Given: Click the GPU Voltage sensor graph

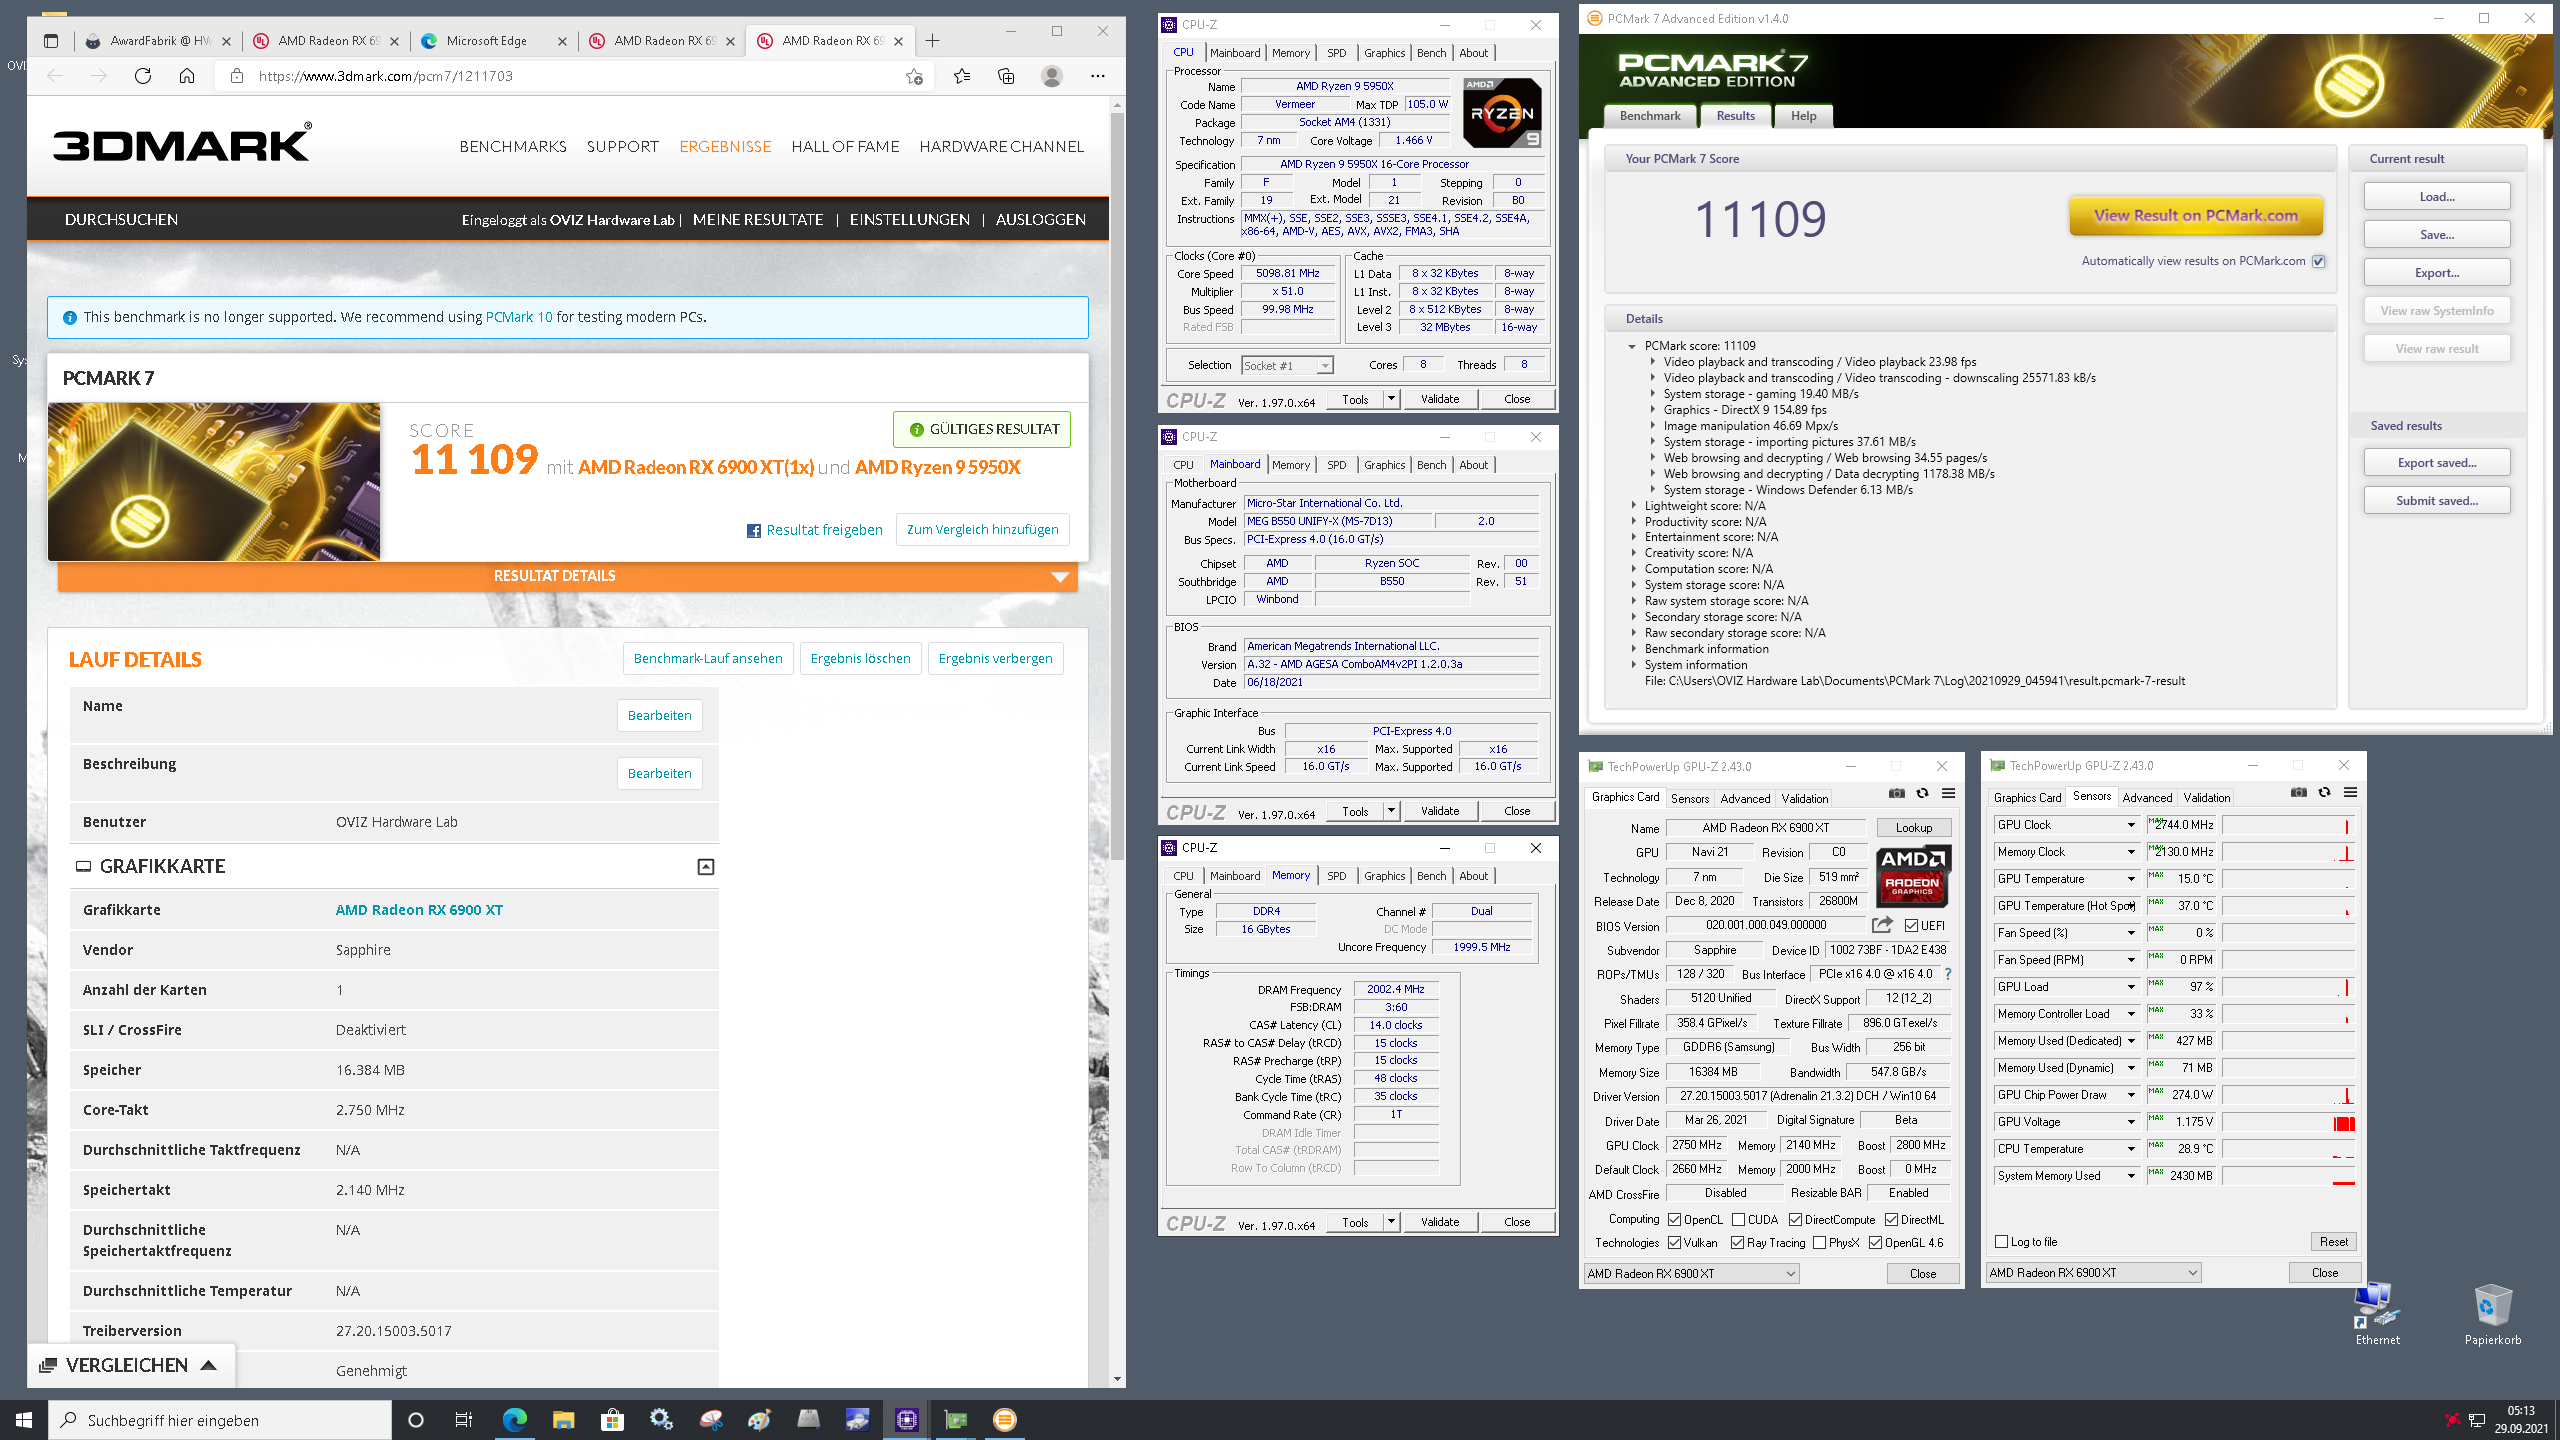Looking at the screenshot, I should coord(2289,1123).
